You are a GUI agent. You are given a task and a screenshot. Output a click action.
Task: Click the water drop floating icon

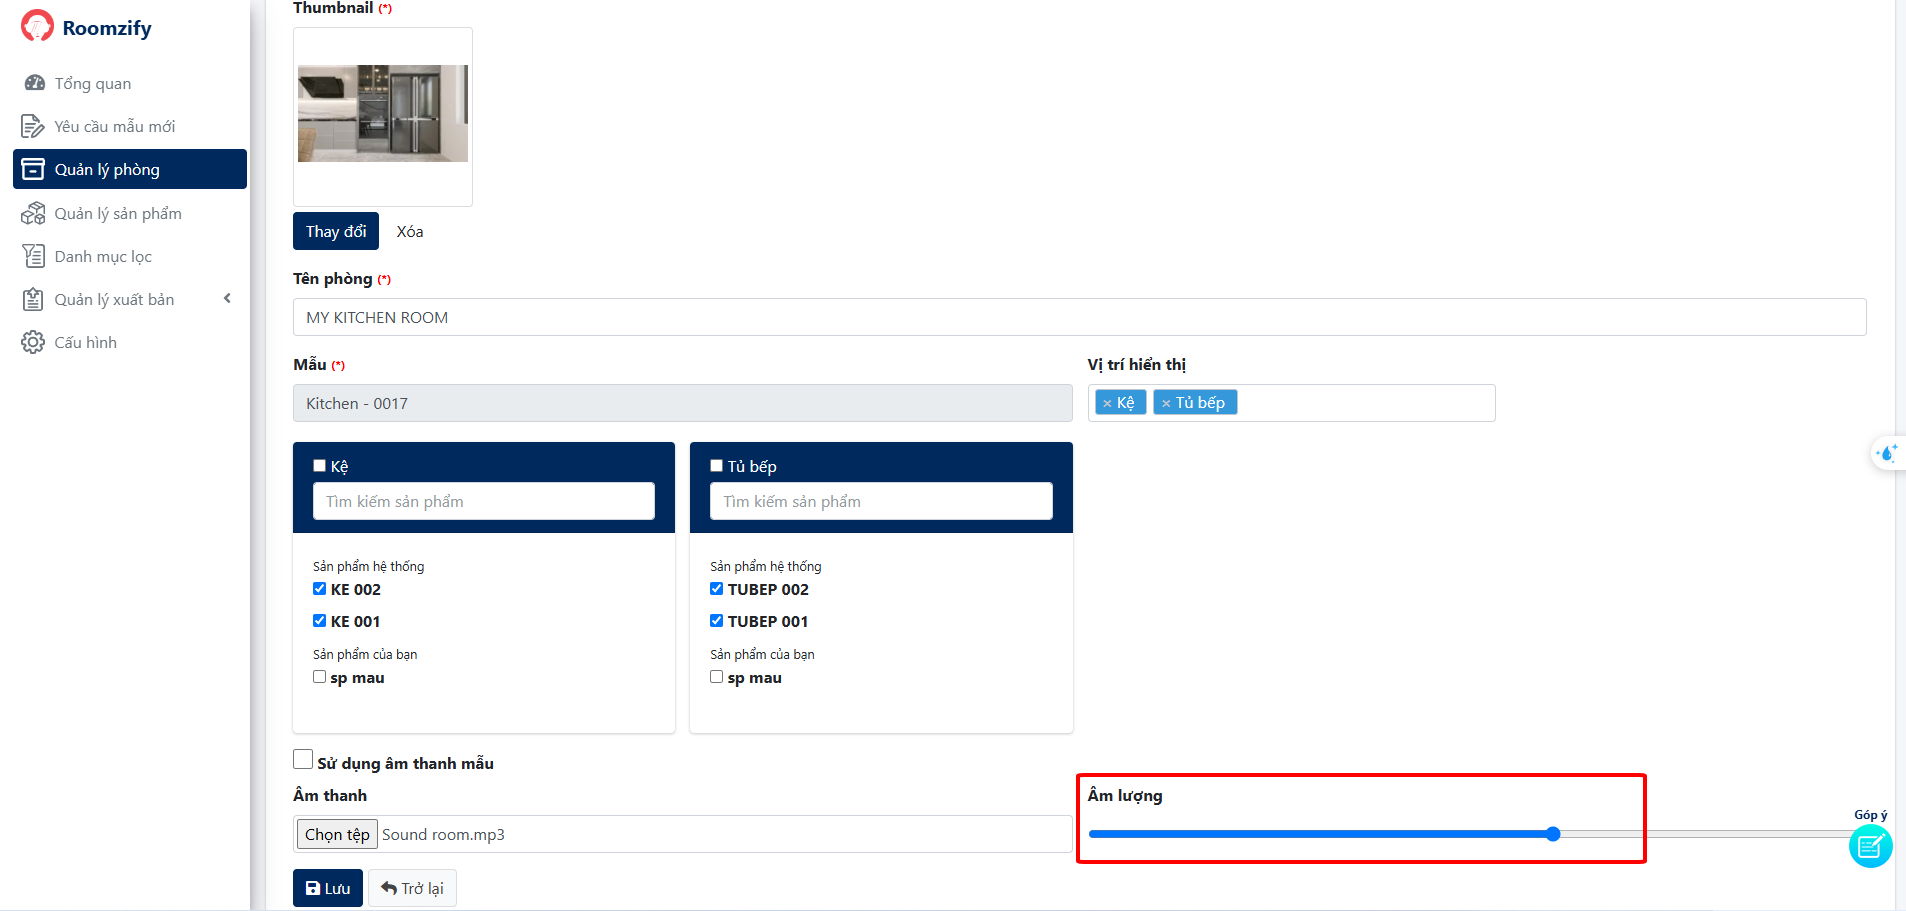[1887, 453]
